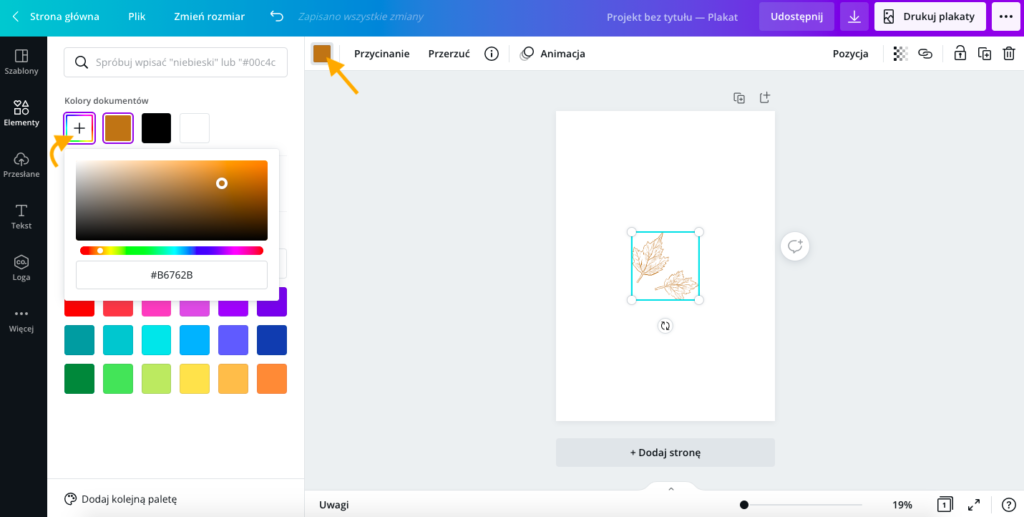
Task: Click the undo arrow icon
Action: click(x=277, y=17)
